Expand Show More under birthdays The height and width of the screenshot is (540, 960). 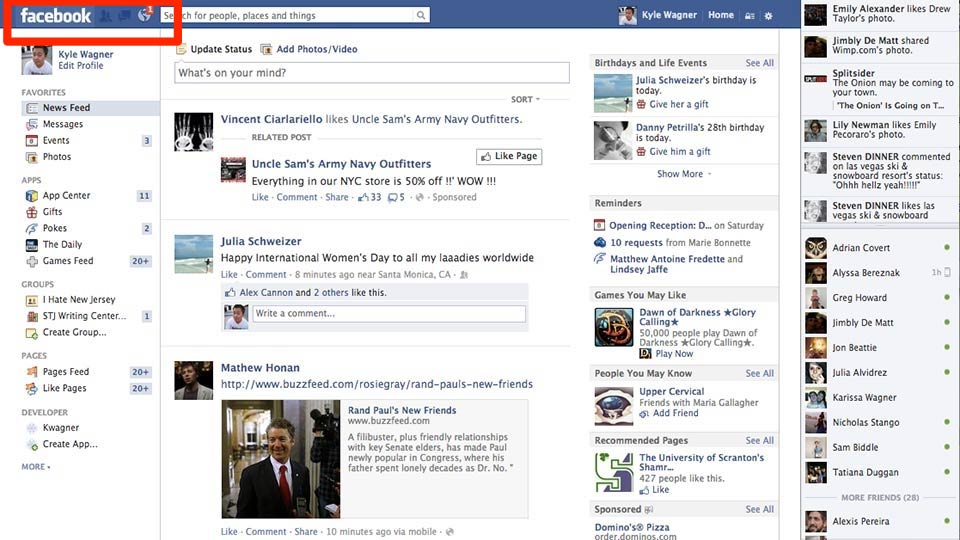coord(683,174)
